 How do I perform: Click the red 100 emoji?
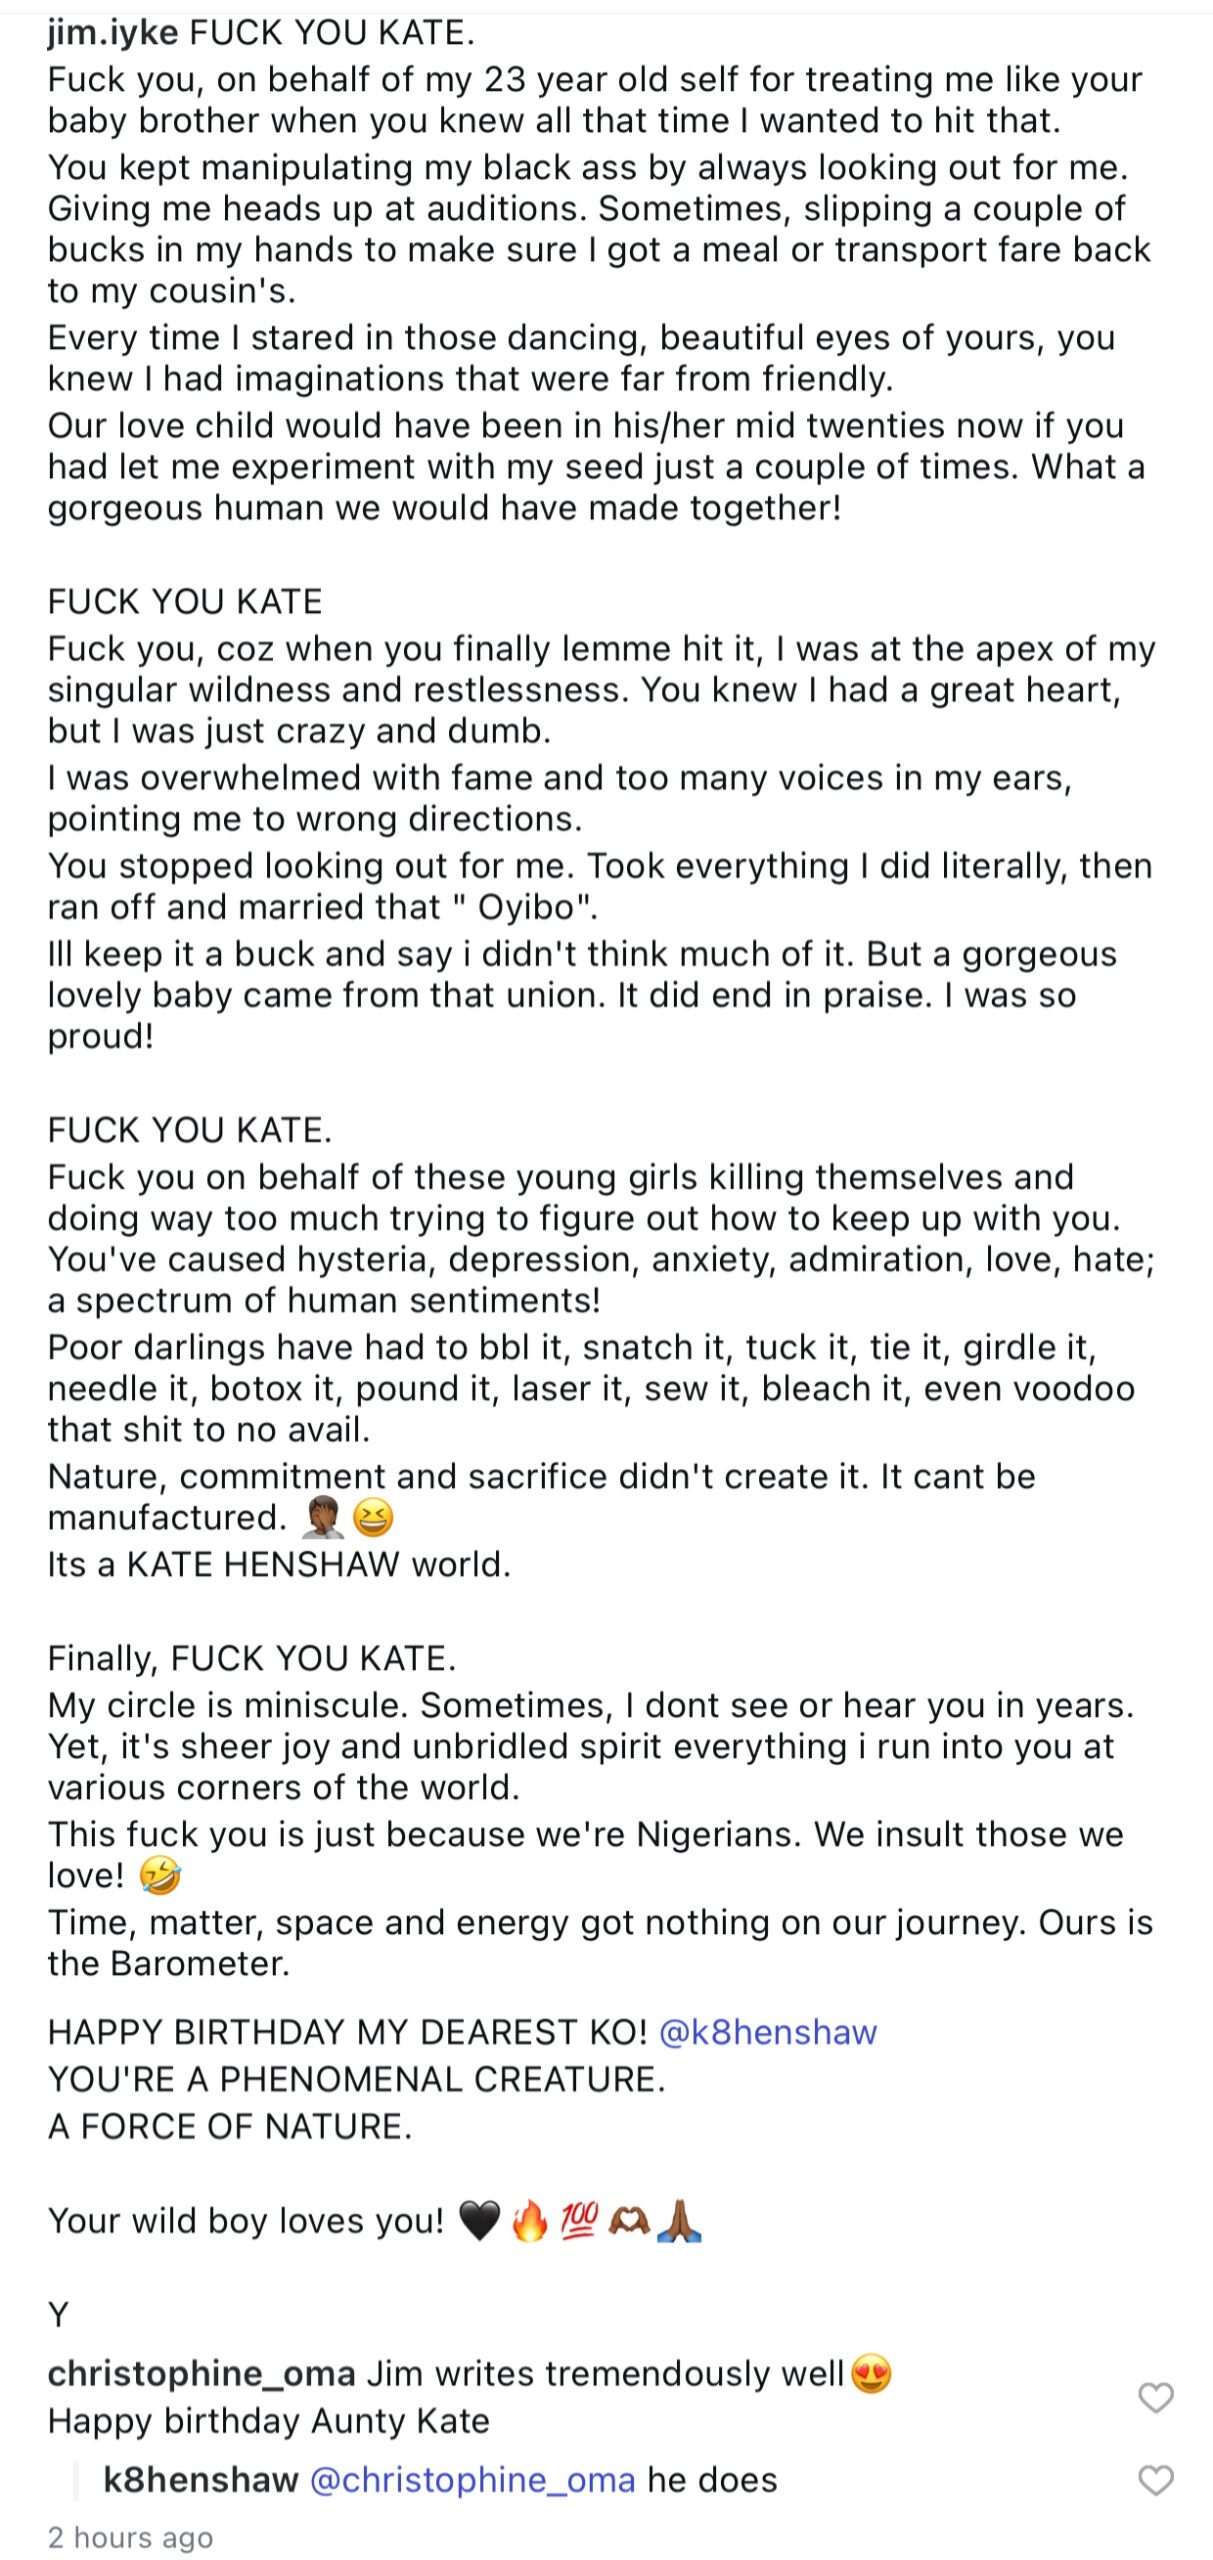[x=579, y=2221]
